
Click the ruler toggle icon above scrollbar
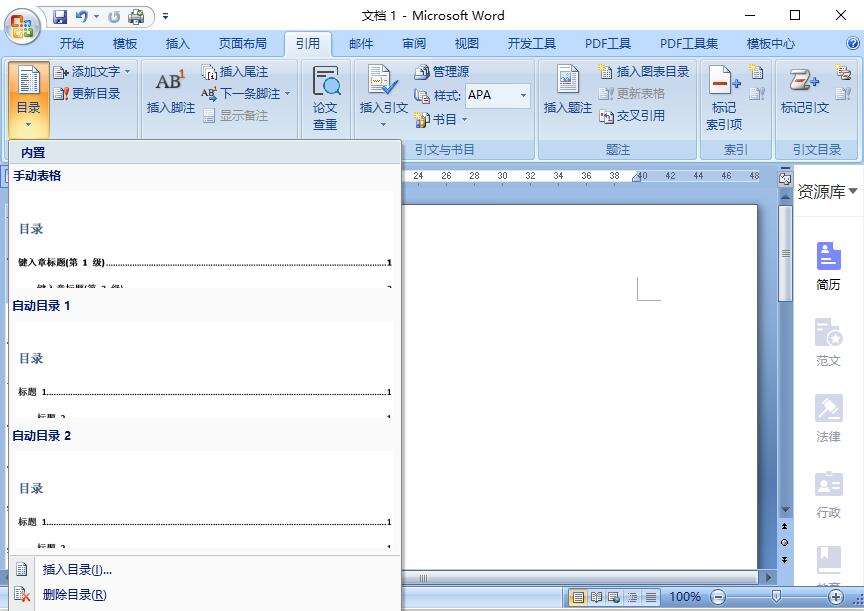785,179
